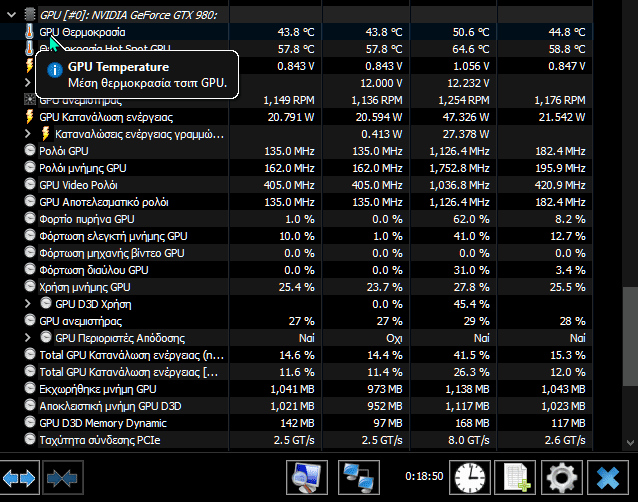Click the icon beside Ταχύτητα σύνδεσης PCIe

click(30, 440)
